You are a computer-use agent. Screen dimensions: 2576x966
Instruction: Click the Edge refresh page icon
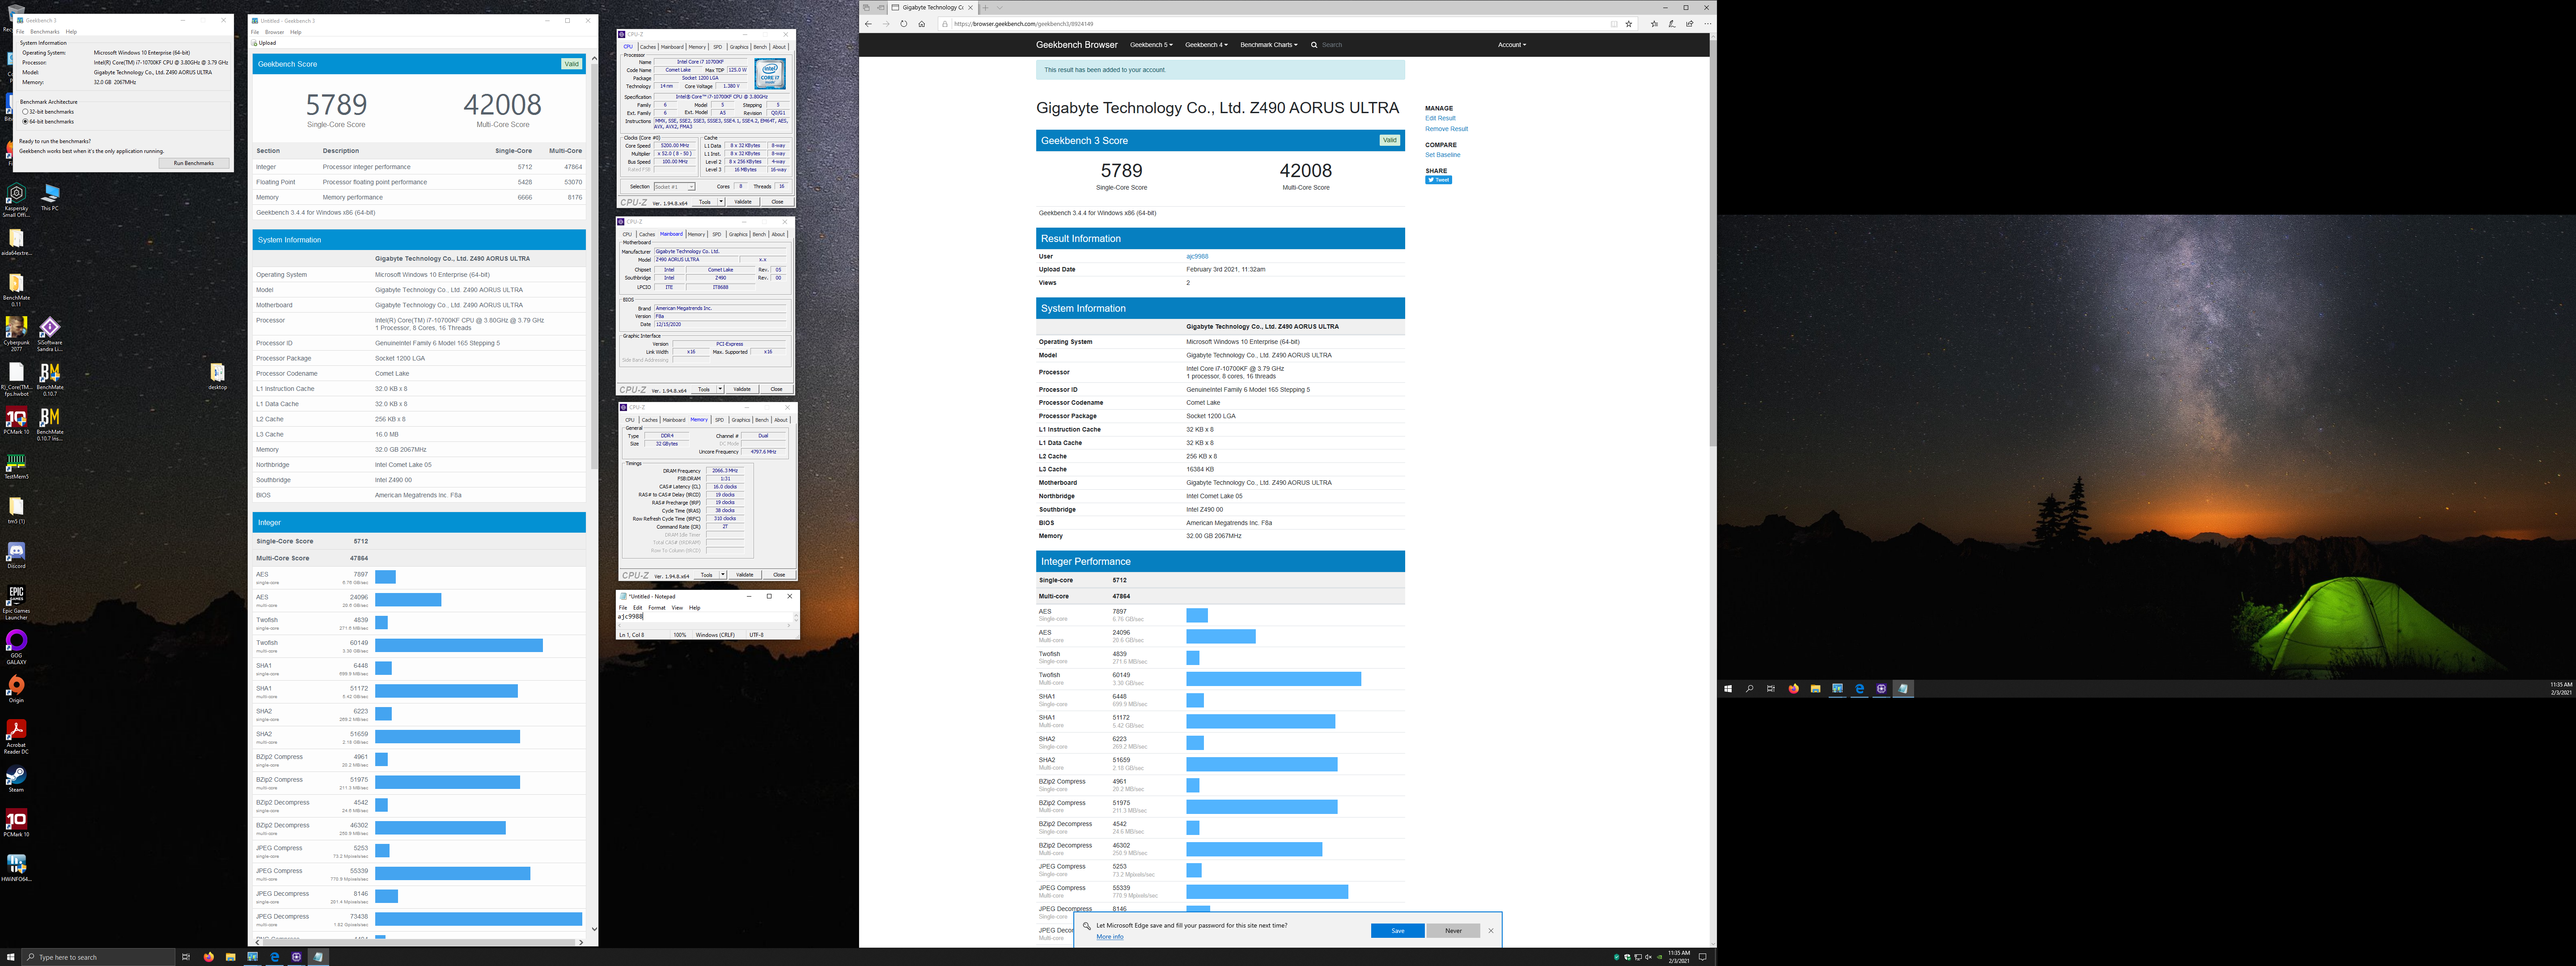pos(904,24)
